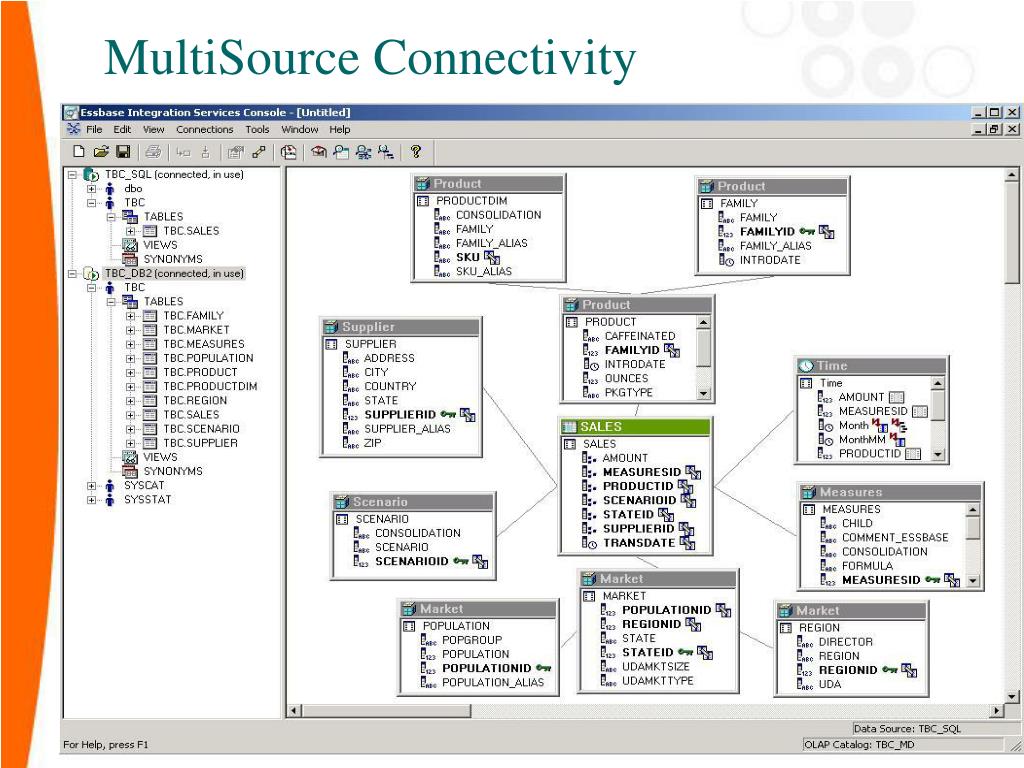
Task: Click the red transform icon beside Month
Action: coord(880,426)
